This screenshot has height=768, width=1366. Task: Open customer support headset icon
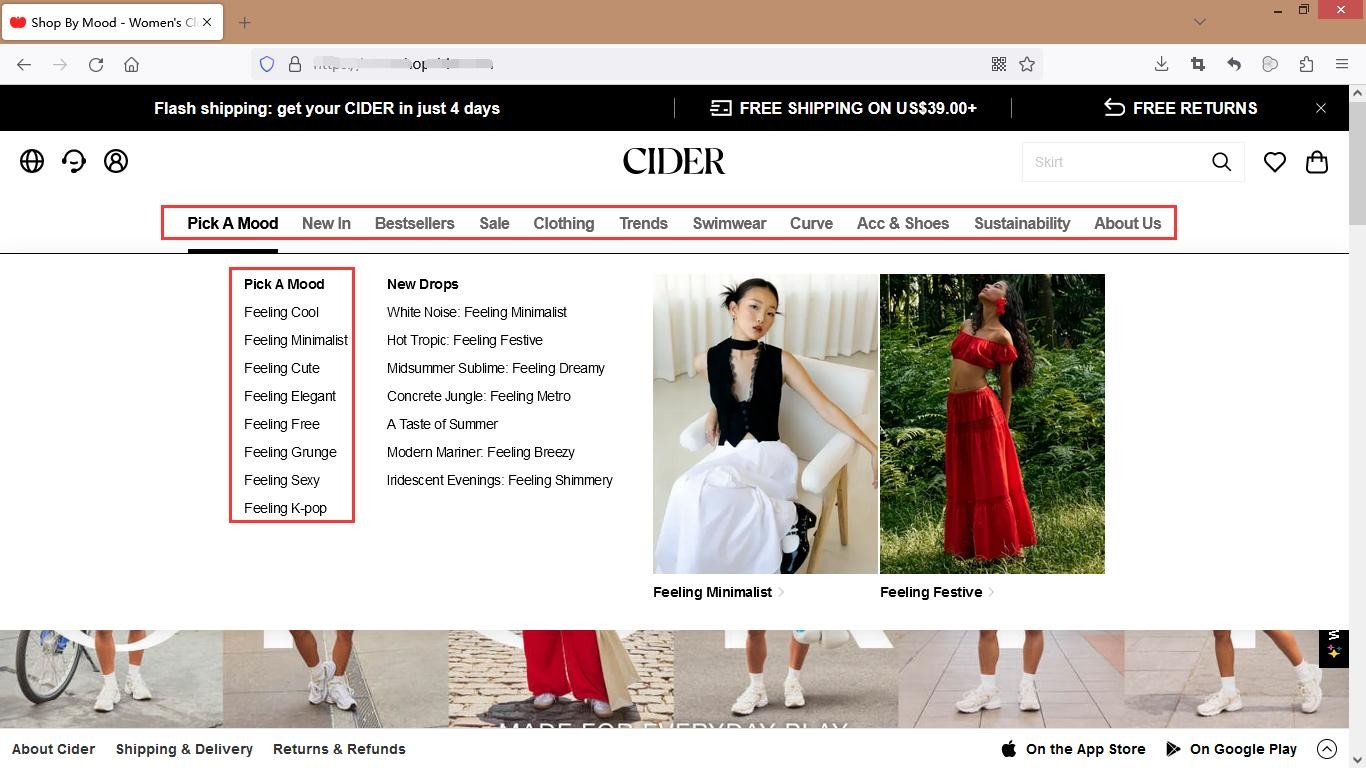point(74,161)
